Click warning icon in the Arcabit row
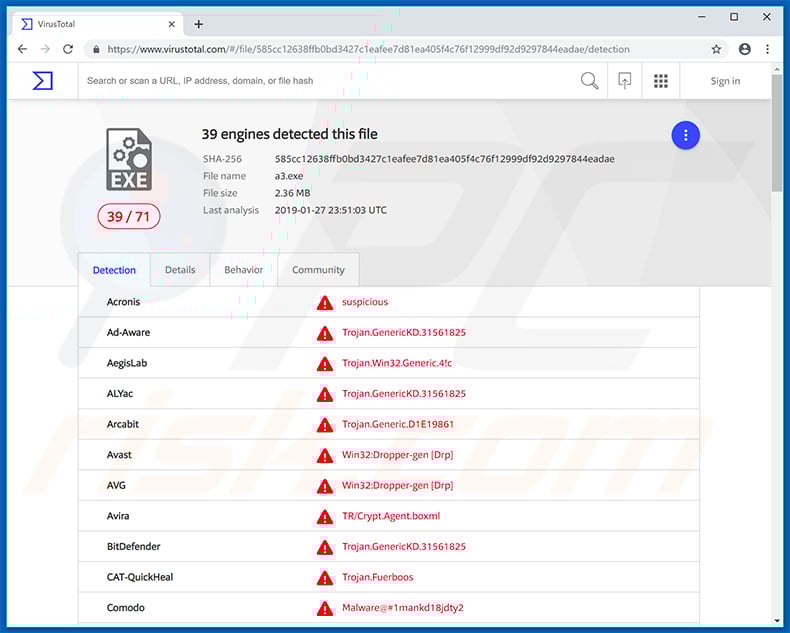 click(x=325, y=425)
